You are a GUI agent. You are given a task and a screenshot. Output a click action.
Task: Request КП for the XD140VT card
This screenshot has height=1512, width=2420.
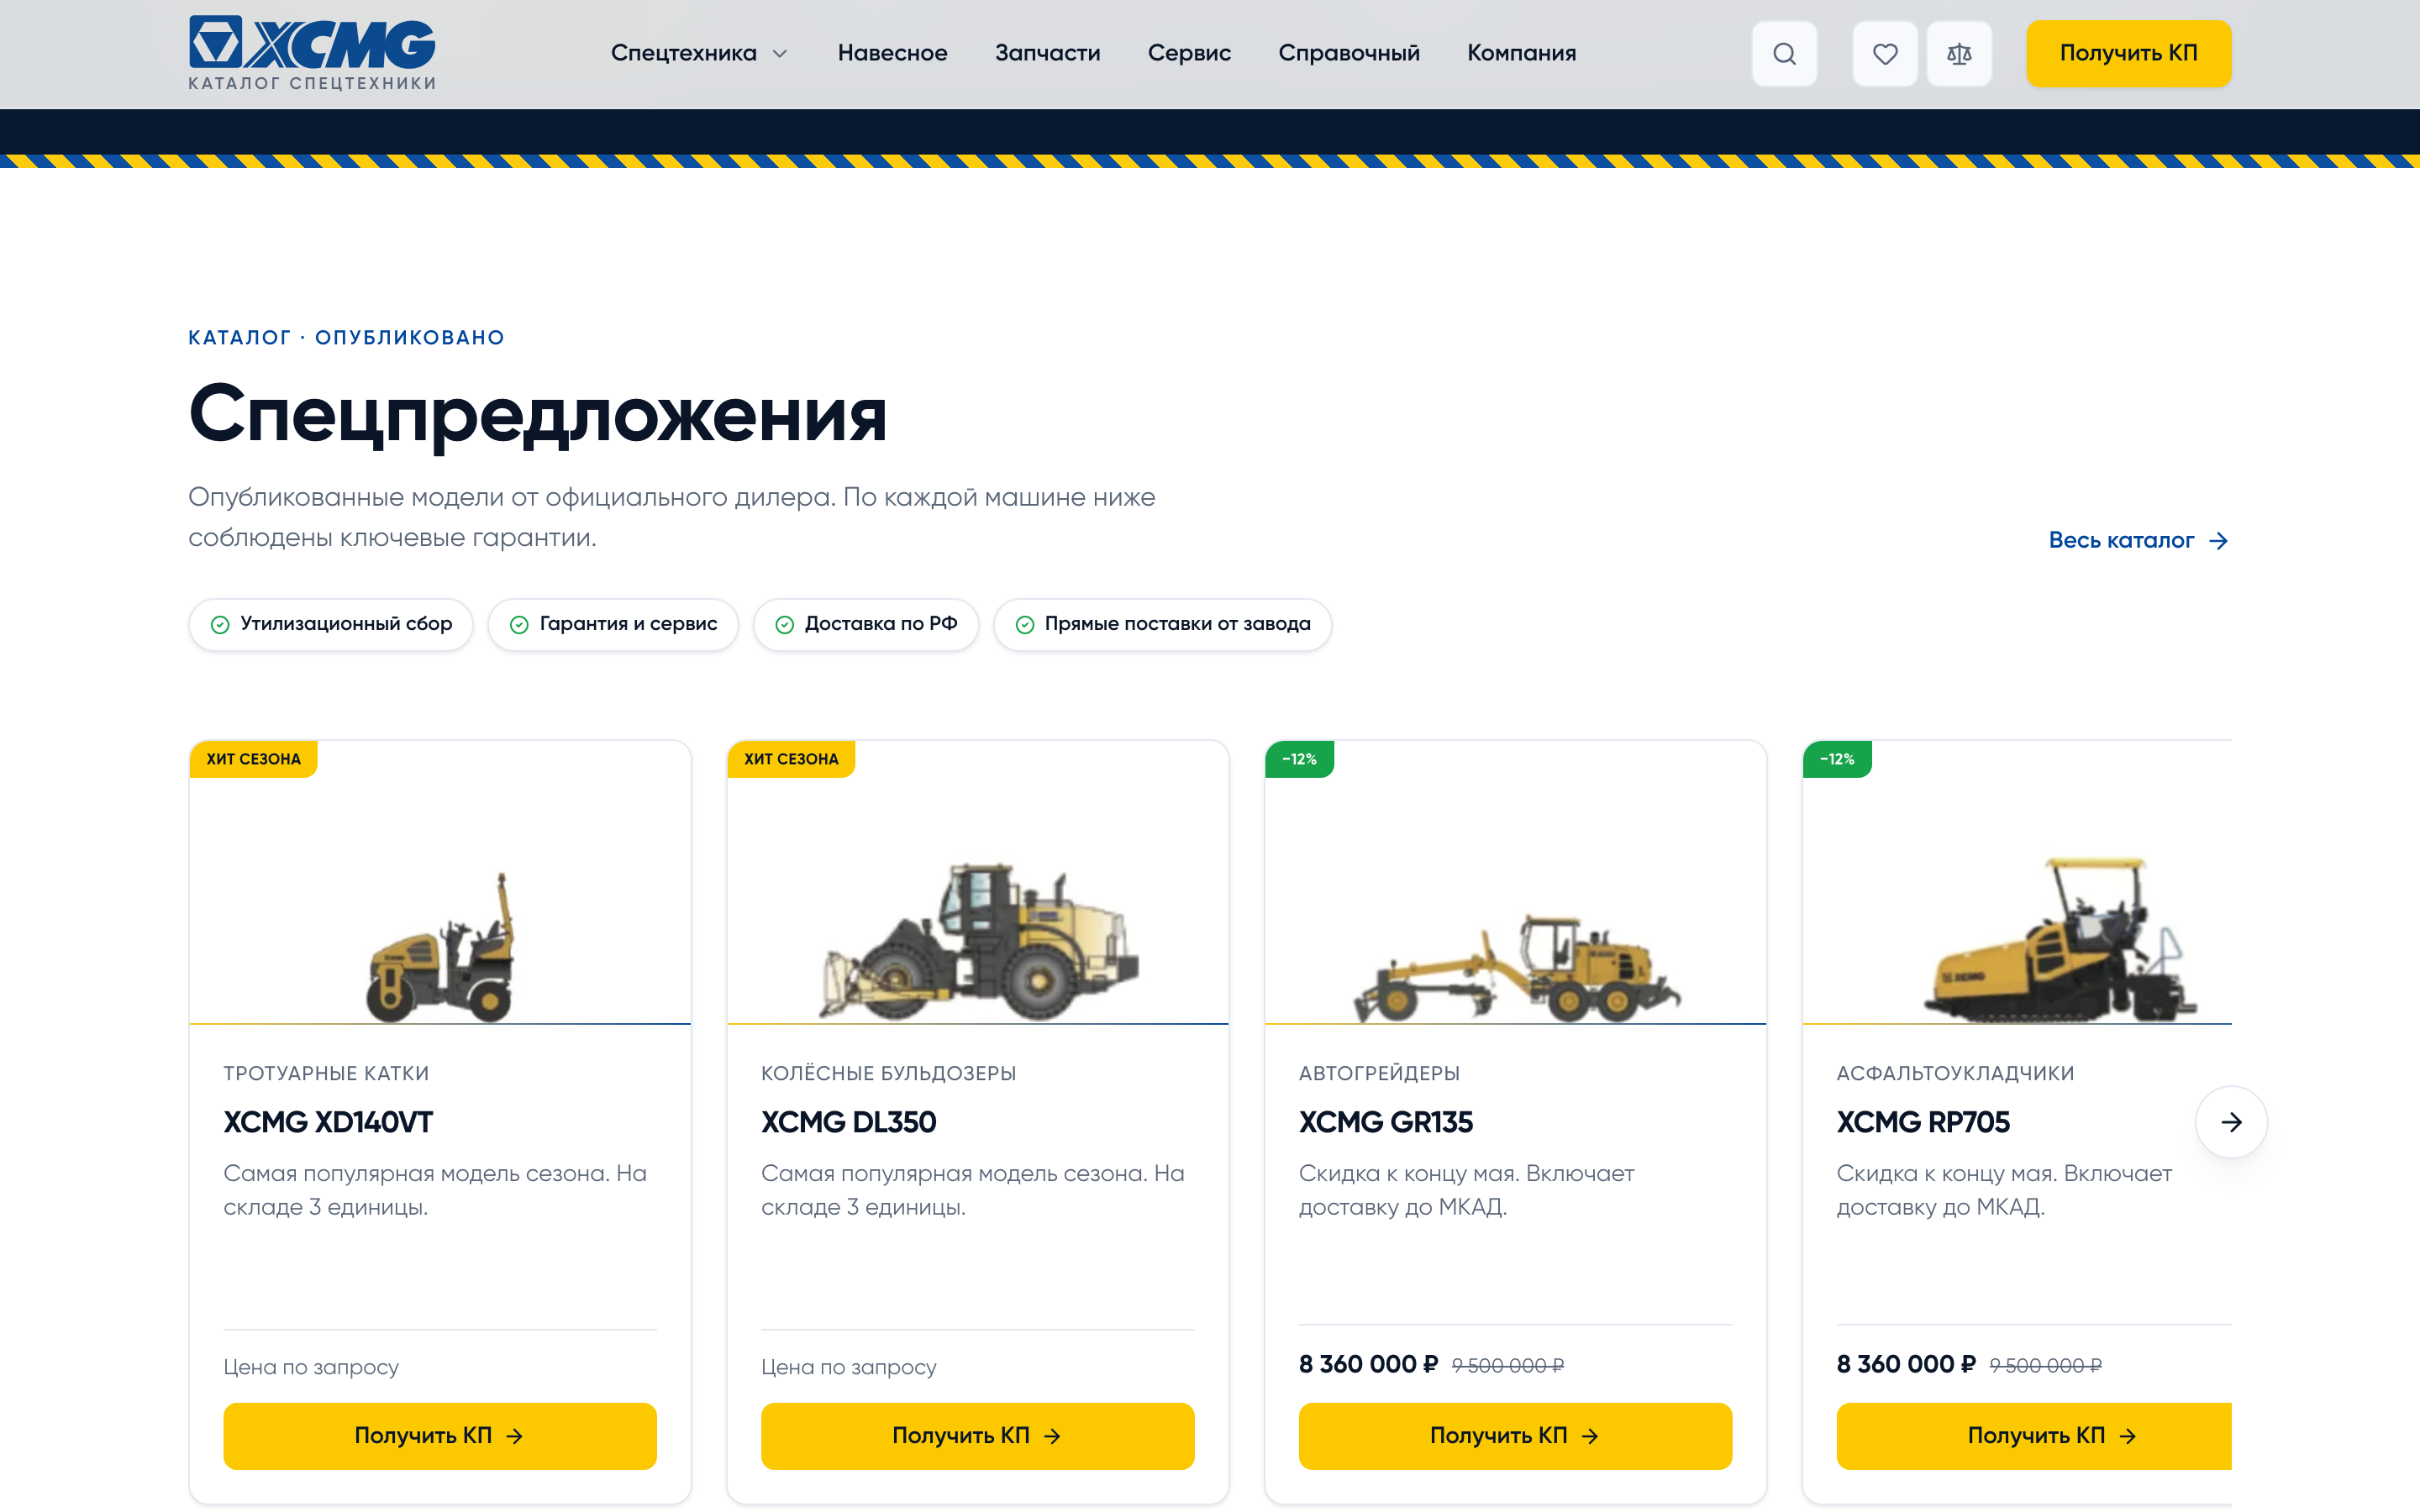[x=440, y=1436]
